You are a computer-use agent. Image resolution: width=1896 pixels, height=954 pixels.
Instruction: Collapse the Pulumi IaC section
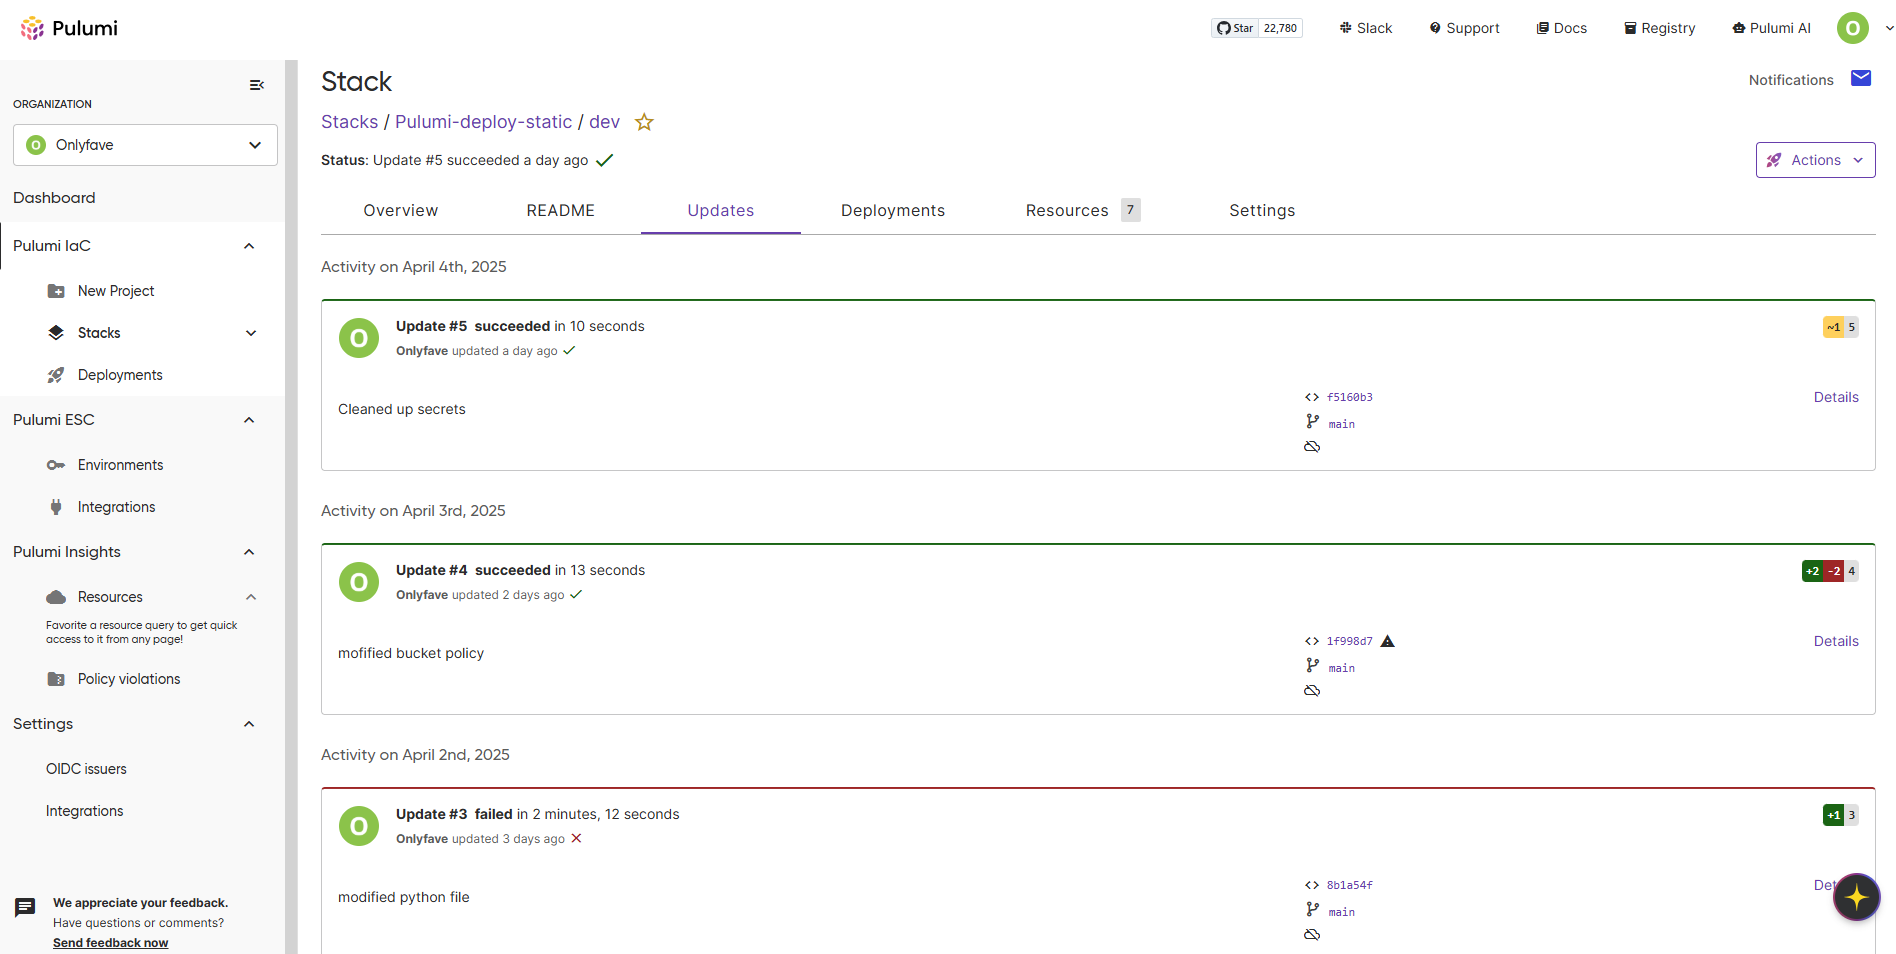tap(249, 246)
